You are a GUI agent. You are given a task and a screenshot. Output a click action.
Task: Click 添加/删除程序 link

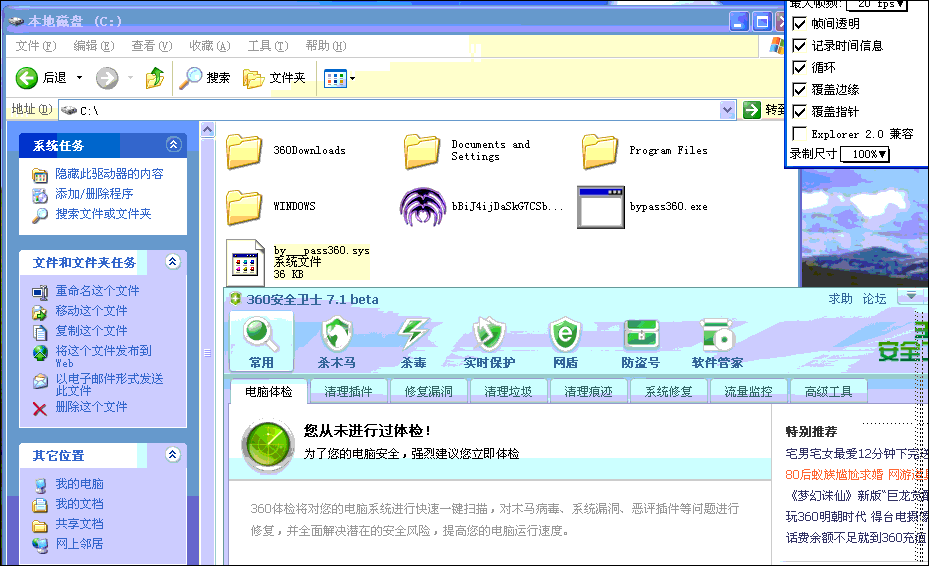pyautogui.click(x=94, y=194)
